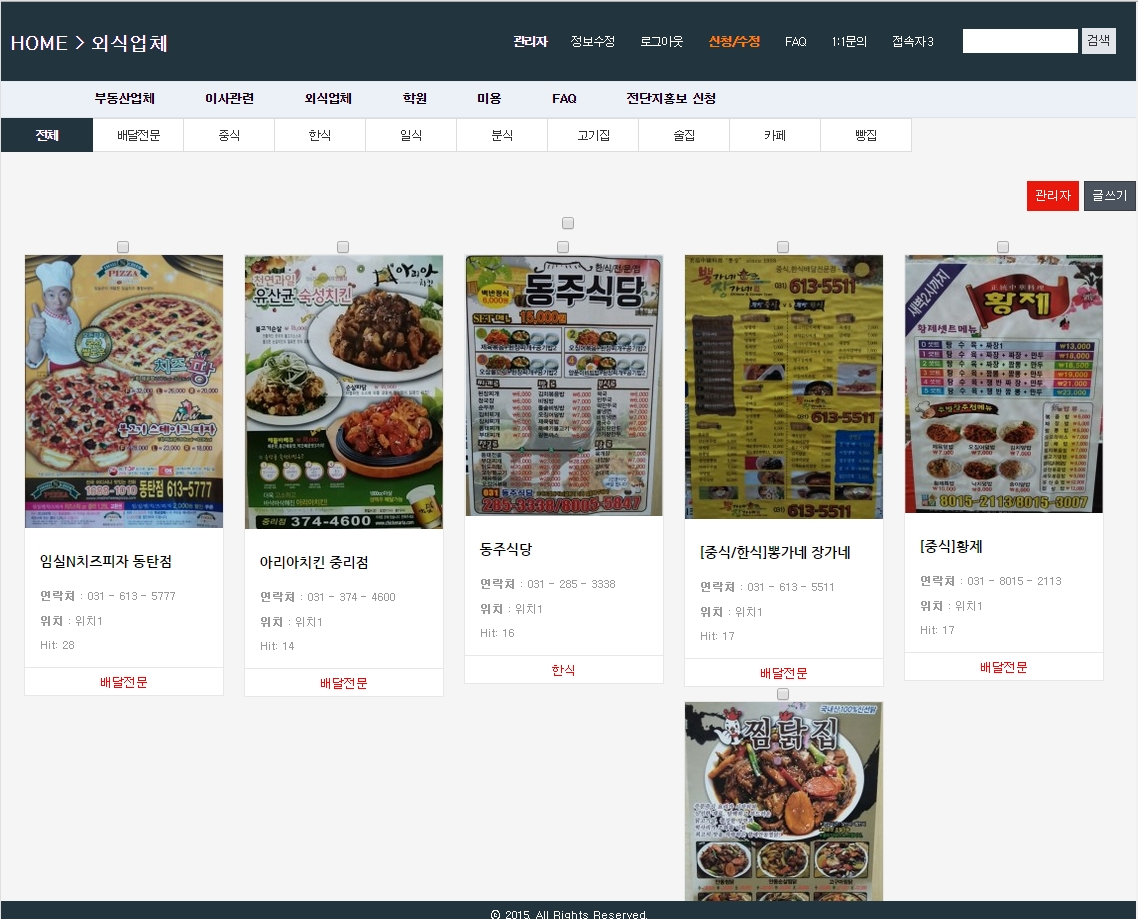The image size is (1138, 919).
Task: Tick the checkbox above 아리아치킨 중리점
Action: coord(343,247)
